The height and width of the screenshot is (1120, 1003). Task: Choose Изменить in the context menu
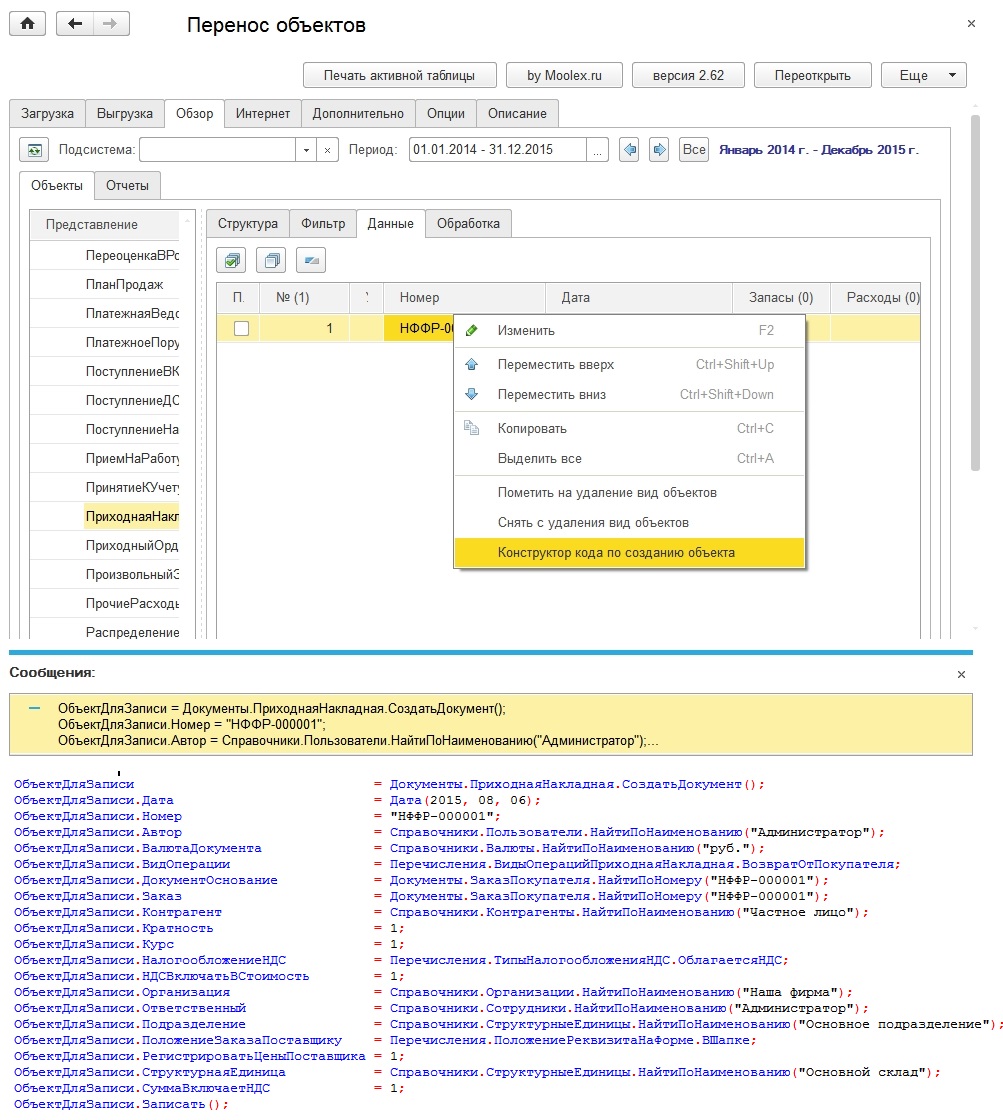pyautogui.click(x=629, y=331)
